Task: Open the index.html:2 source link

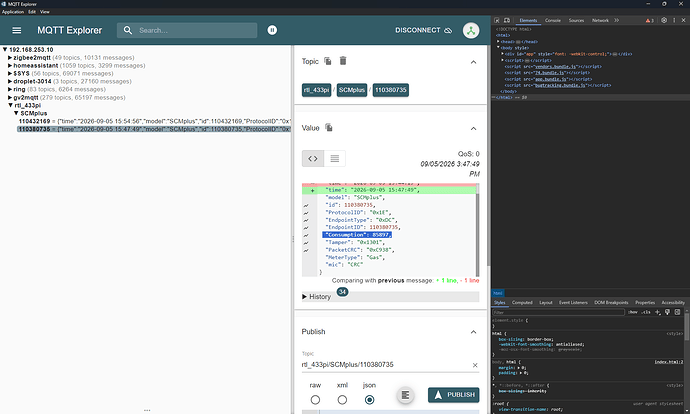Action: (668, 362)
